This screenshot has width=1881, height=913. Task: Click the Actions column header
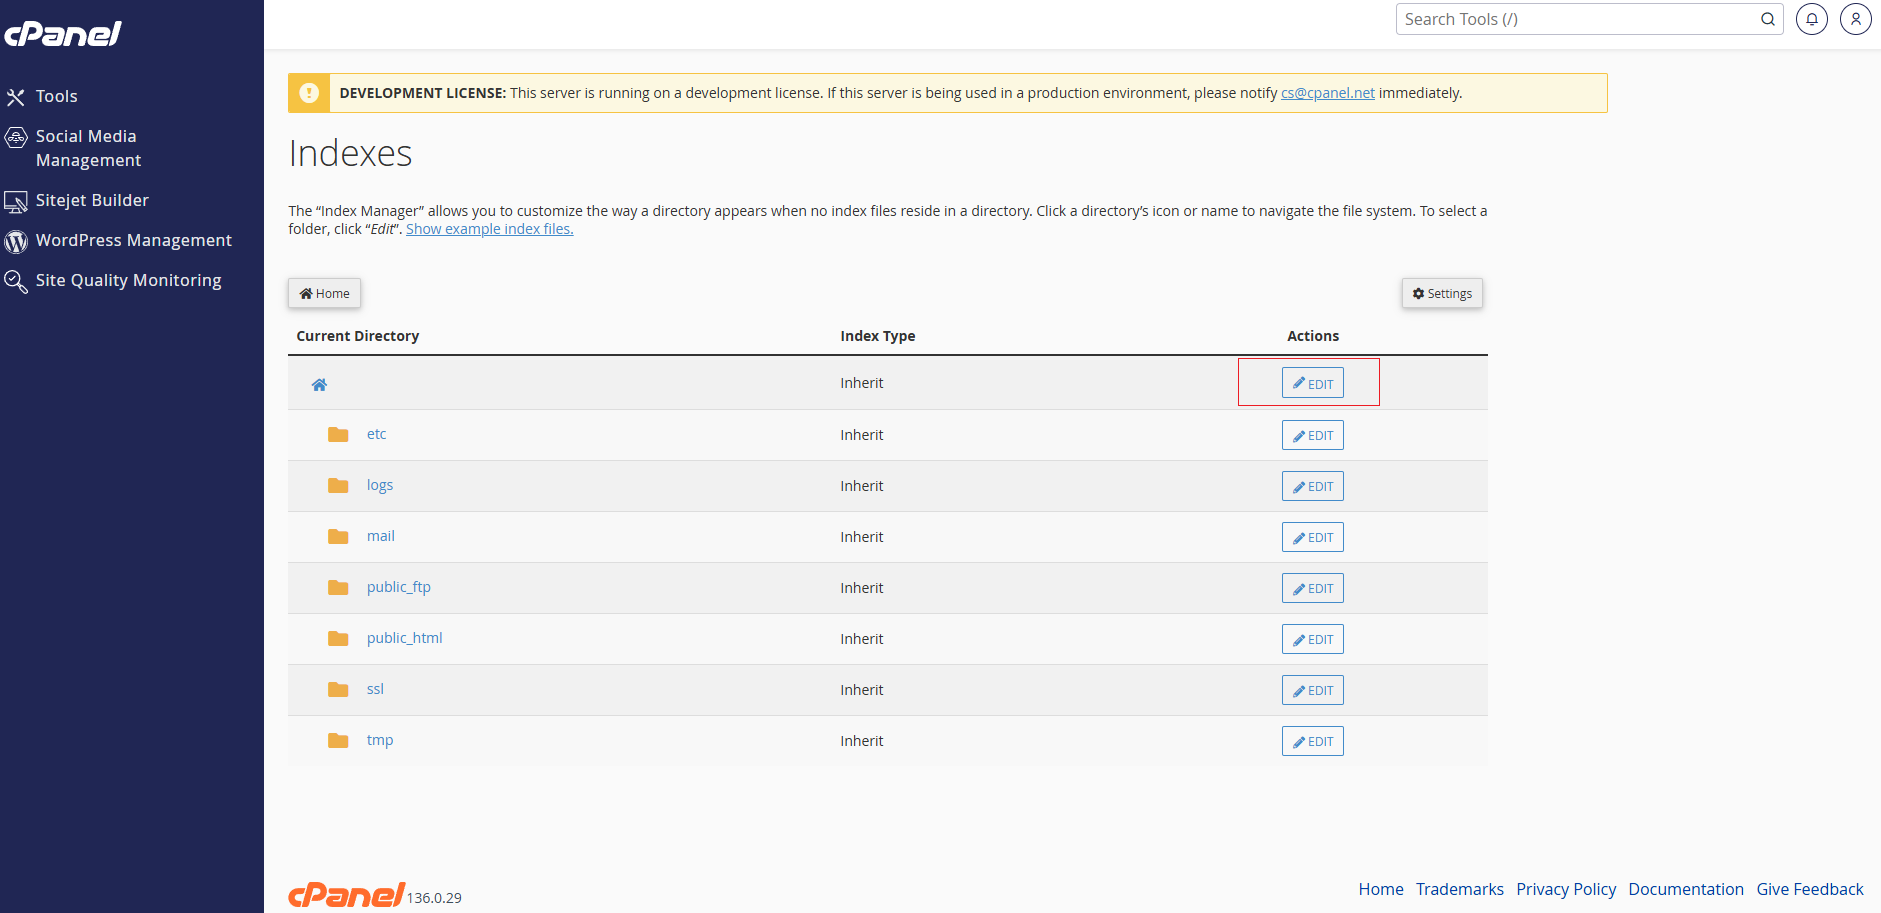pos(1313,336)
